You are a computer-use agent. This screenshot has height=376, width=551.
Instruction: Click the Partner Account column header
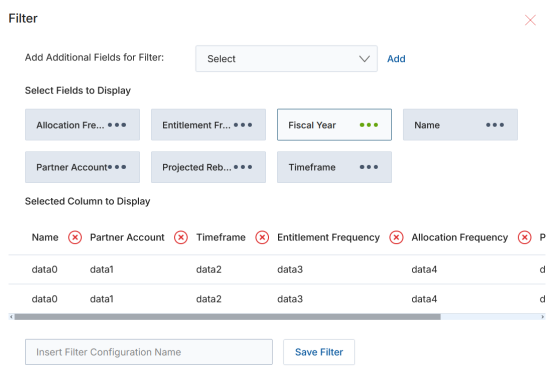(x=127, y=238)
